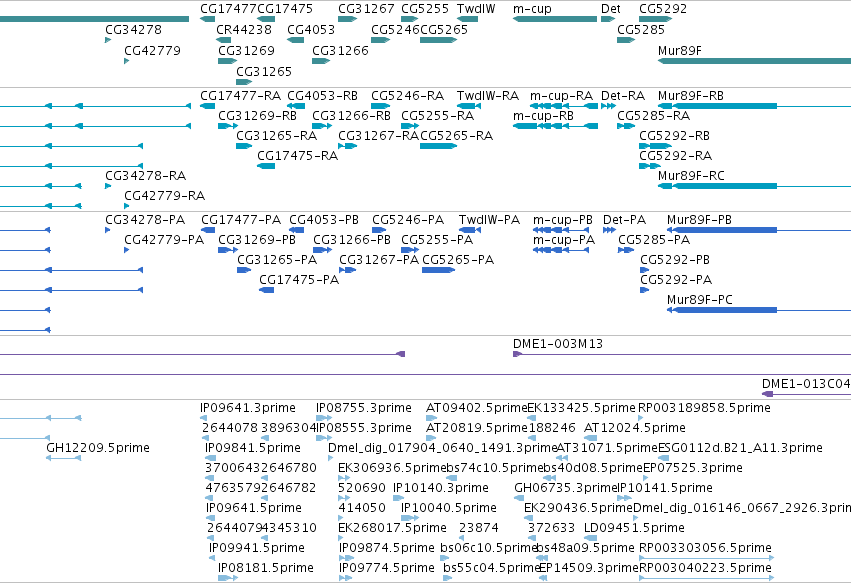This screenshot has width=851, height=583.
Task: Open the CG4053-RB transcript label
Action: [322, 96]
